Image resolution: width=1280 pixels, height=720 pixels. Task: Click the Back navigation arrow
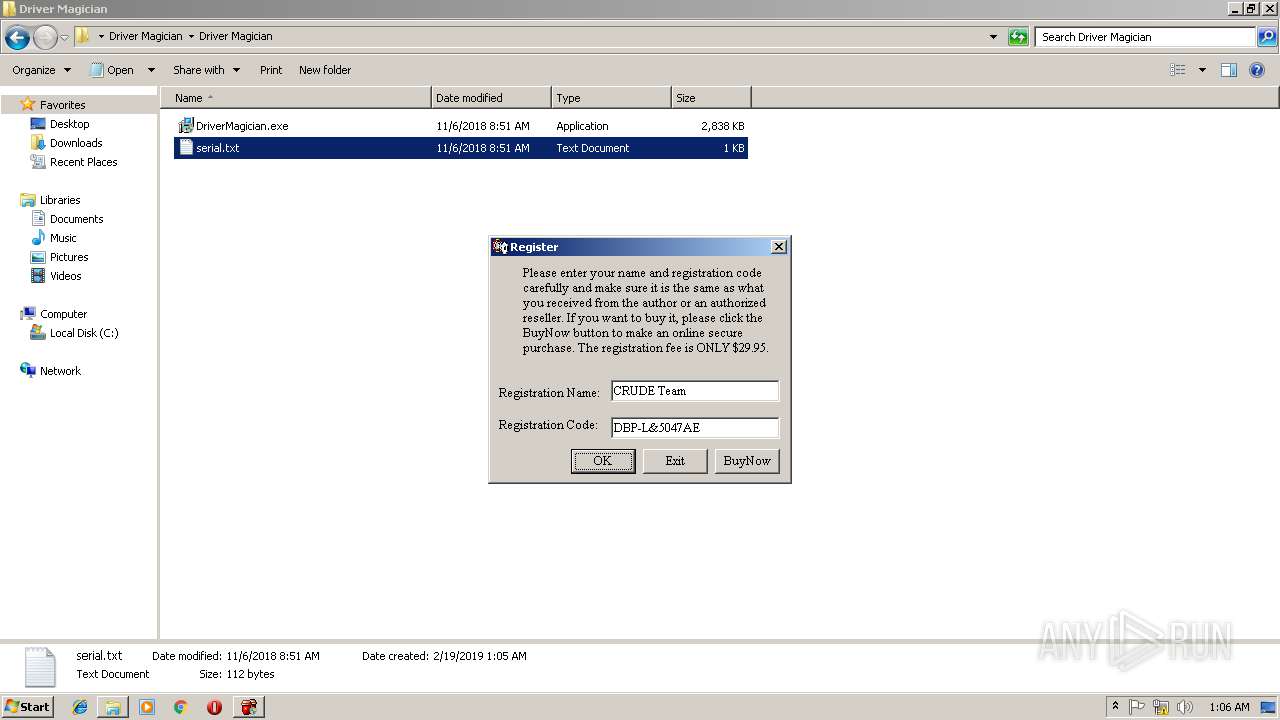(x=17, y=37)
